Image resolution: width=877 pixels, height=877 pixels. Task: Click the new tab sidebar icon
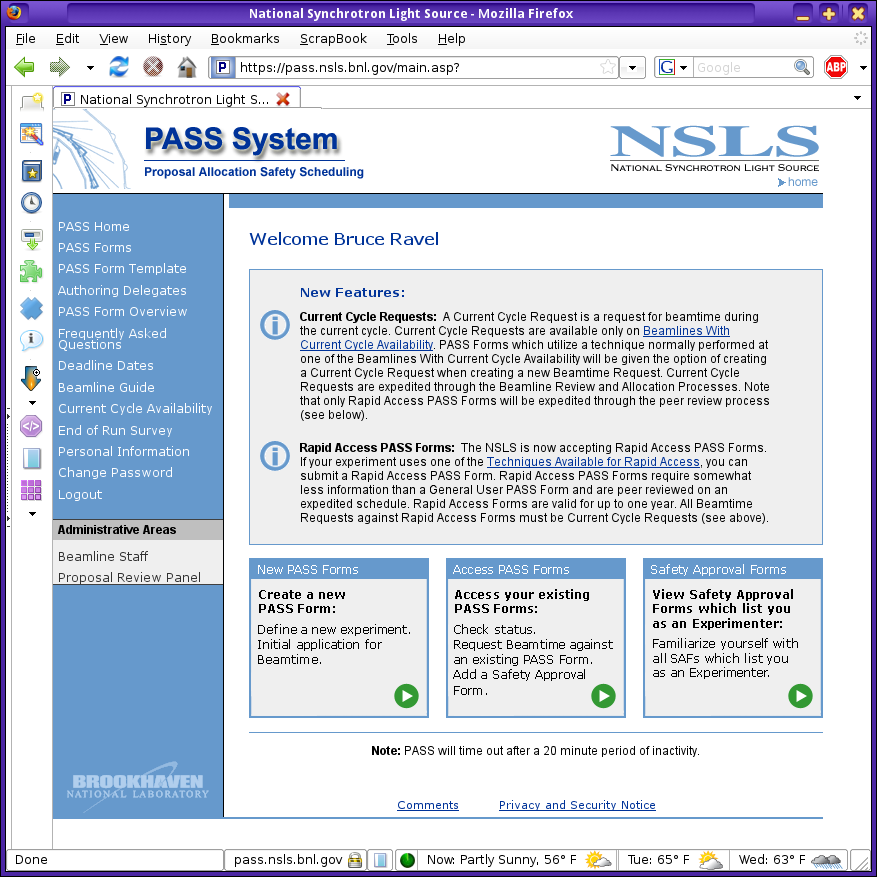[32, 101]
